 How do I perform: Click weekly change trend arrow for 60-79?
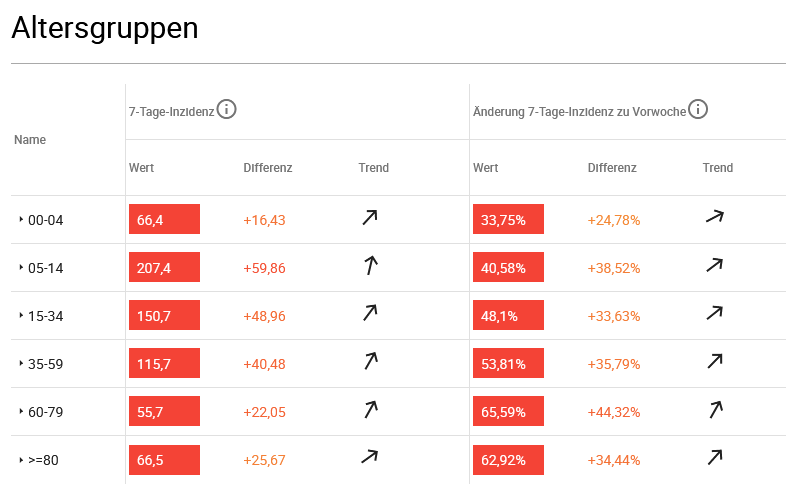coord(714,409)
